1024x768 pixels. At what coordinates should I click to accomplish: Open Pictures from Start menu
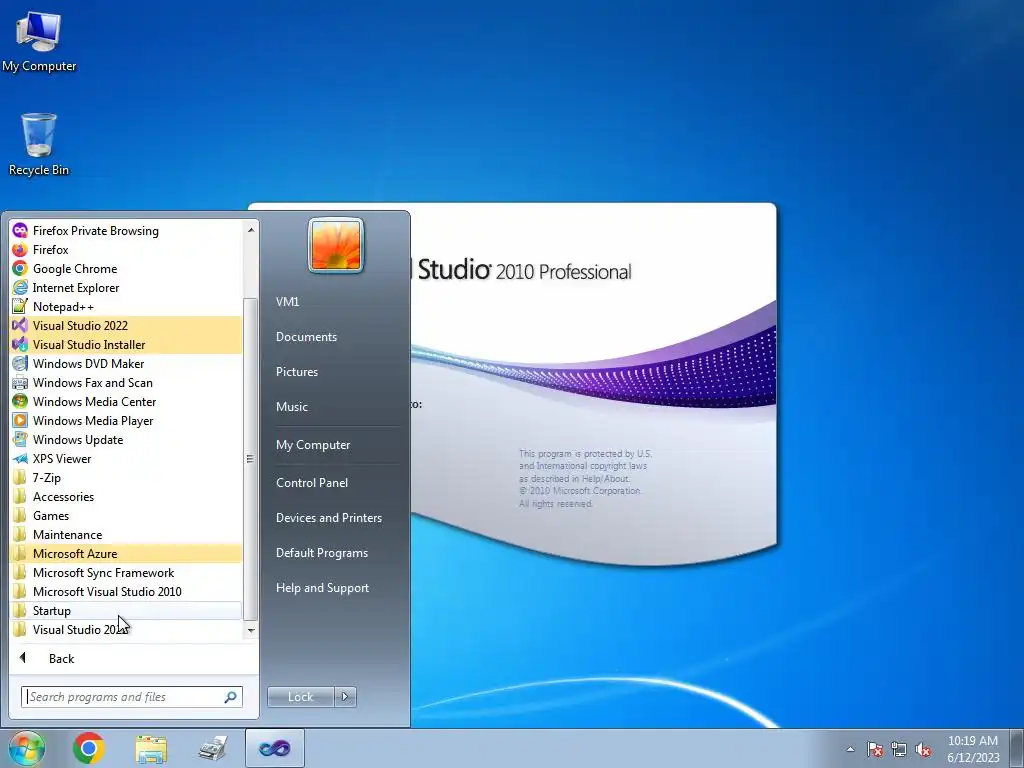pos(296,372)
